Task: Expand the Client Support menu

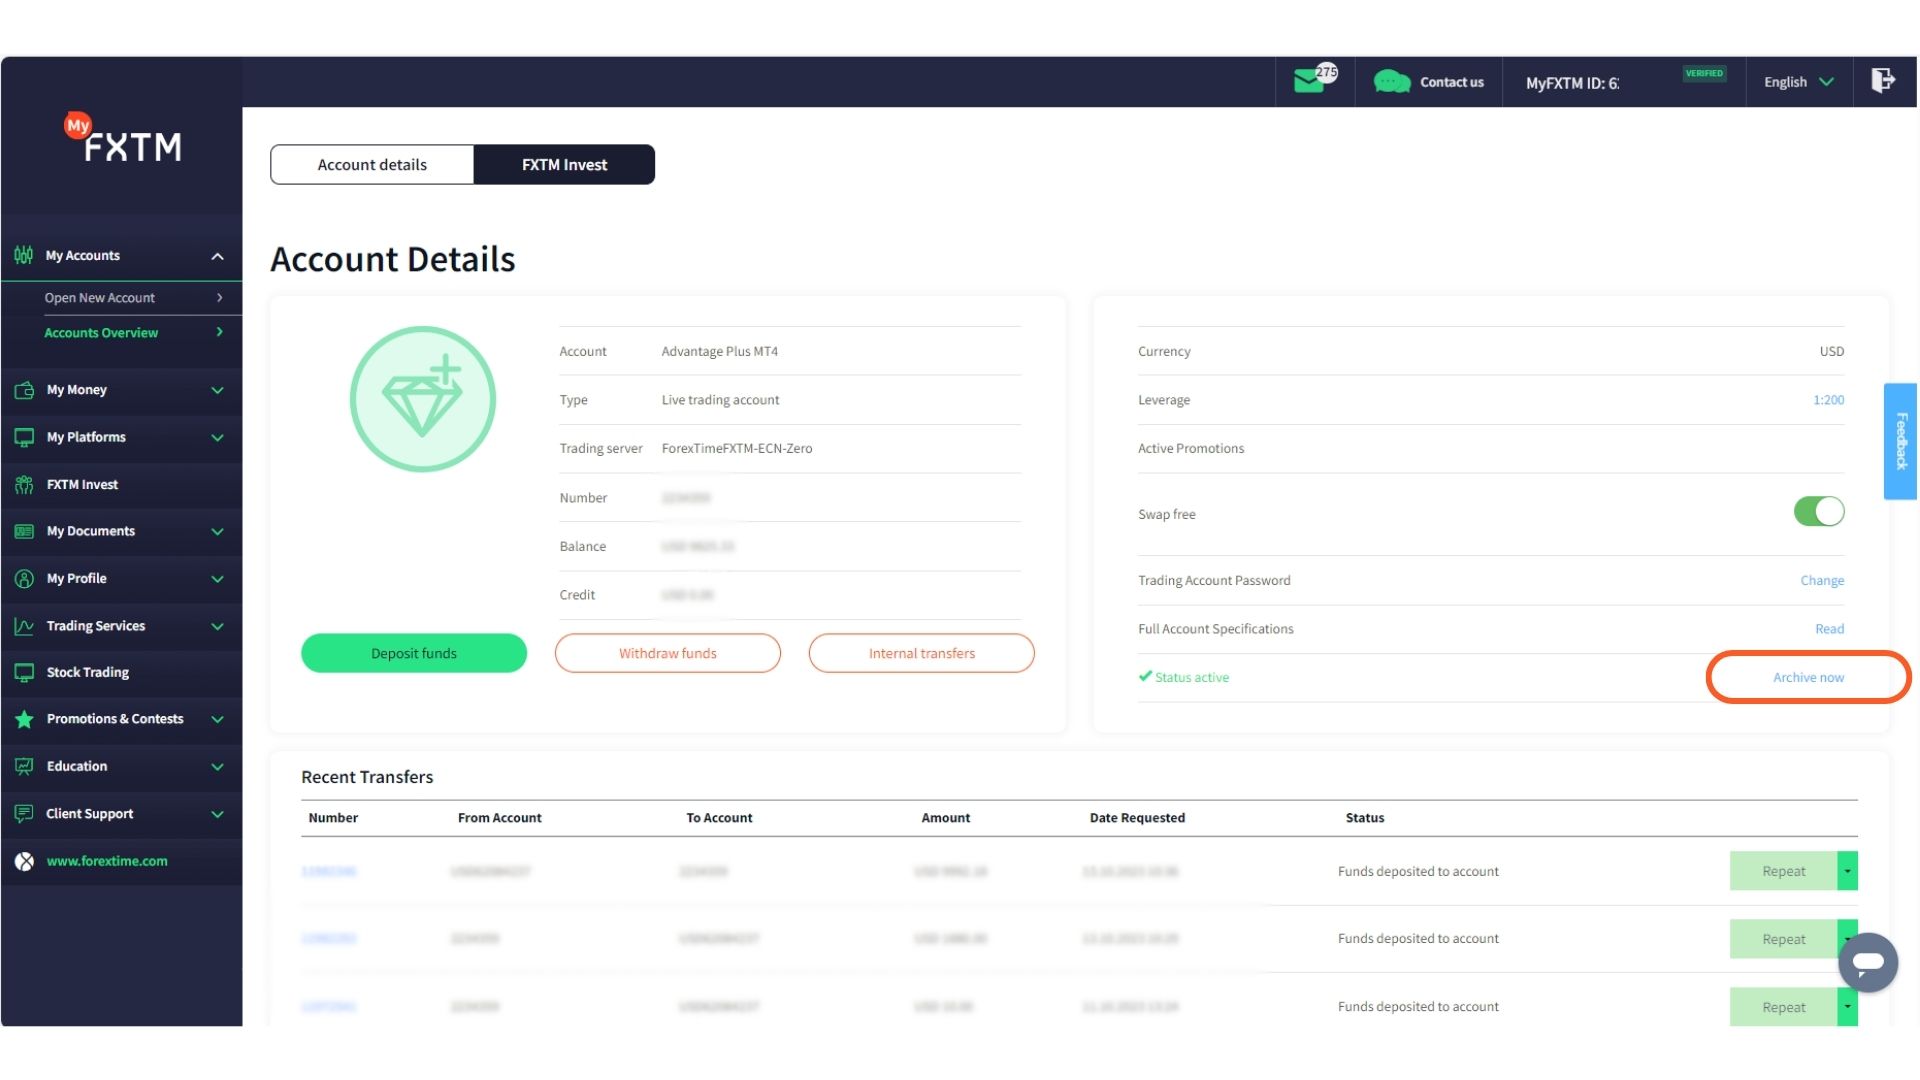Action: [217, 815]
